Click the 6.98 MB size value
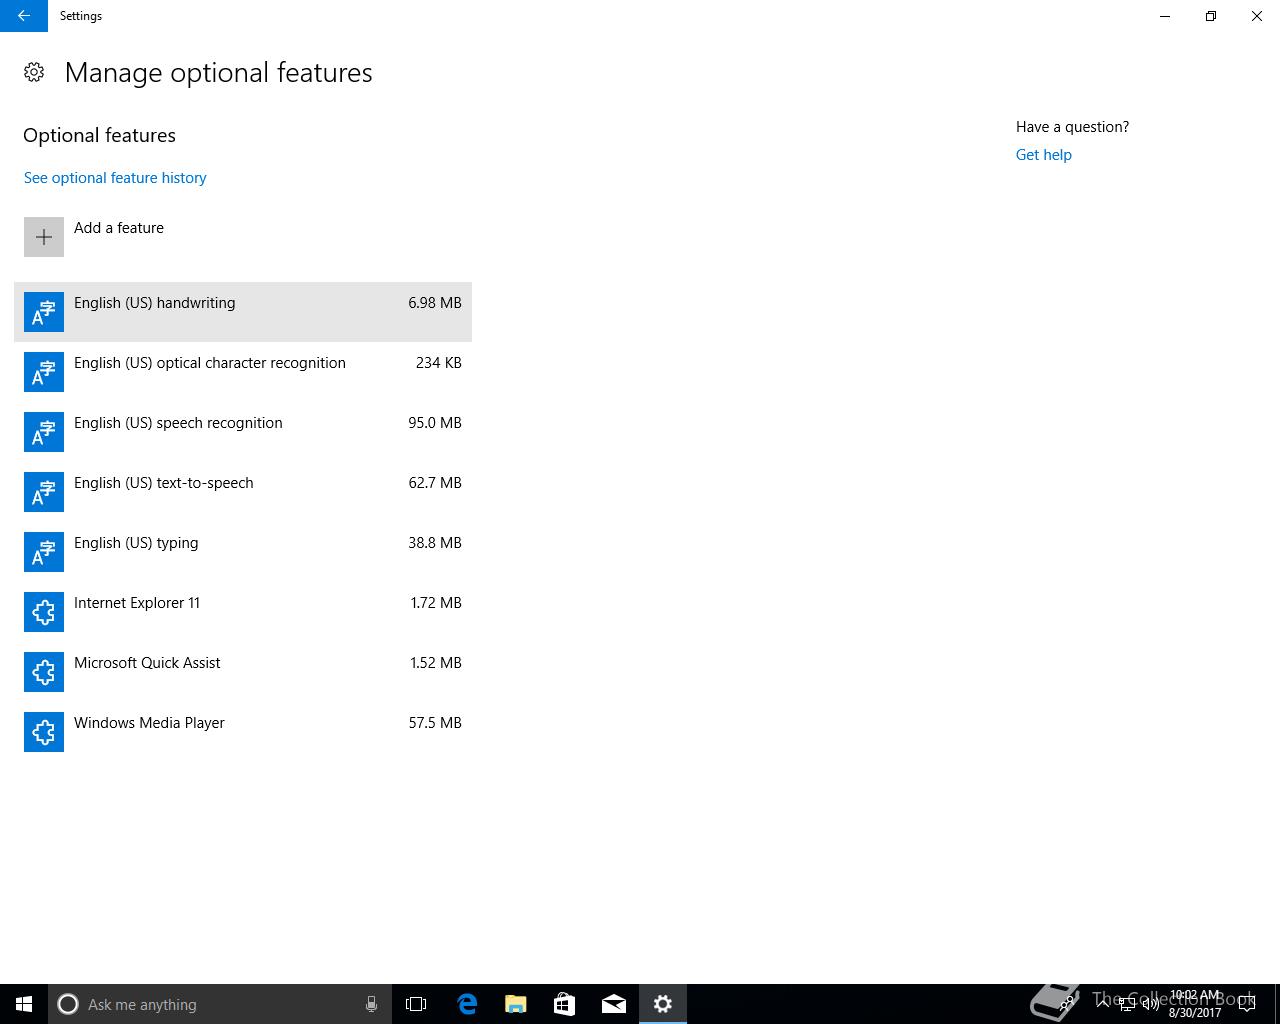This screenshot has height=1024, width=1280. (x=435, y=303)
